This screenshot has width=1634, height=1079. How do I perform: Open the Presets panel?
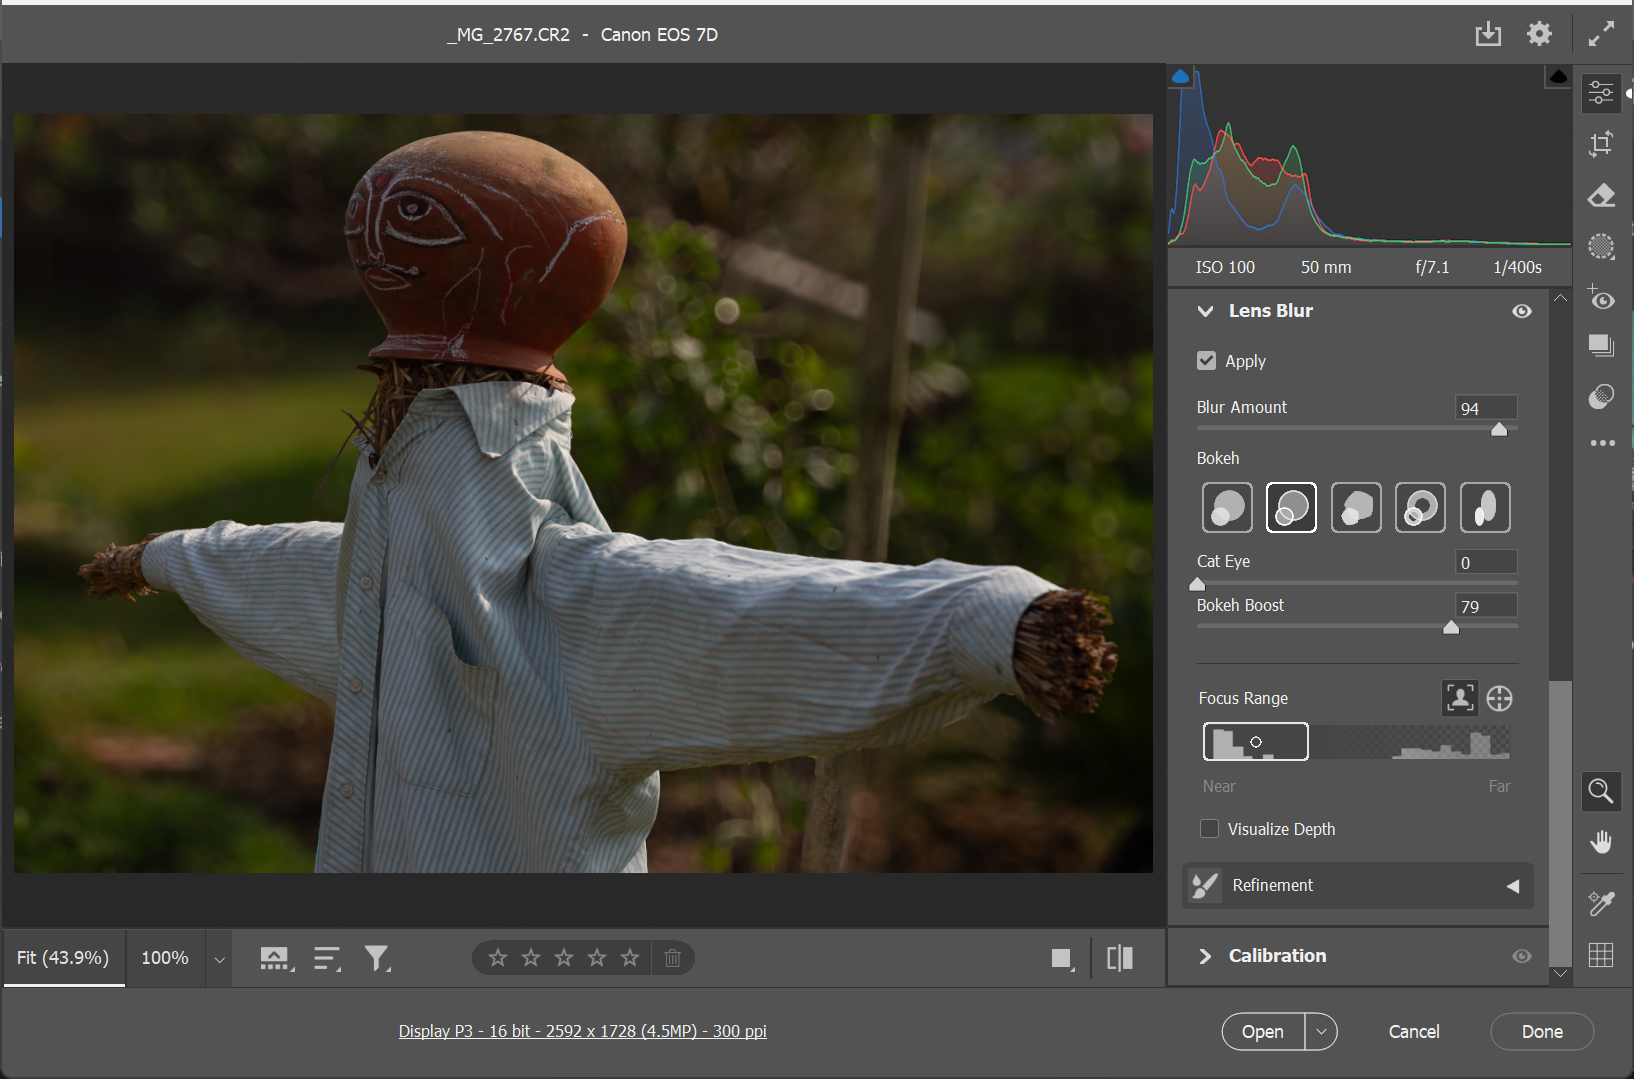1601,345
